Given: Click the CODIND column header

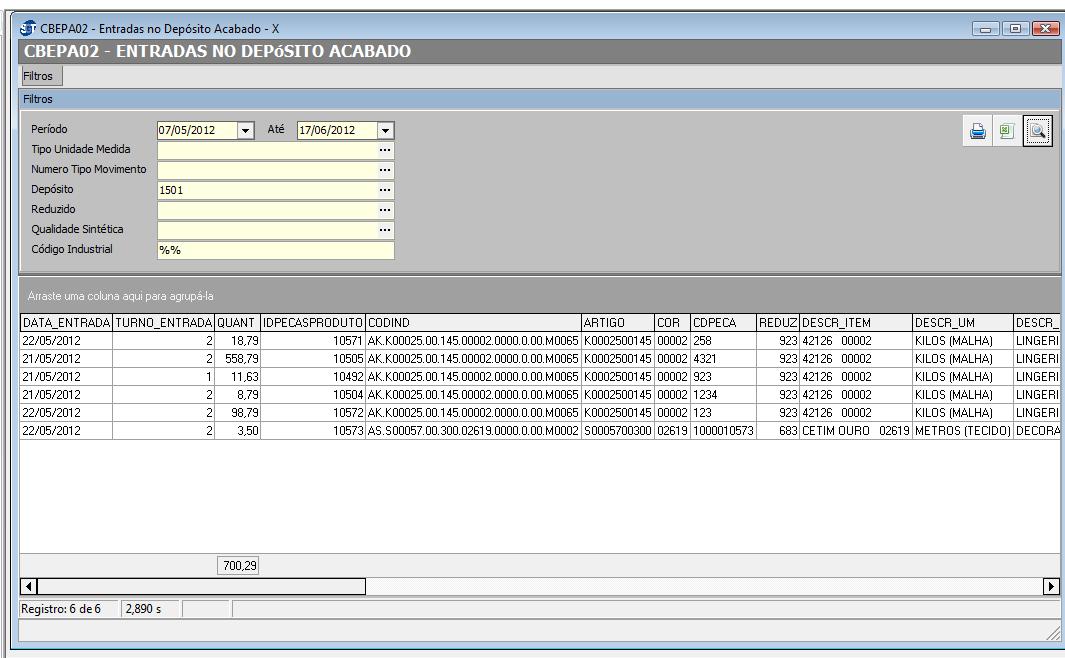Looking at the screenshot, I should pyautogui.click(x=472, y=323).
